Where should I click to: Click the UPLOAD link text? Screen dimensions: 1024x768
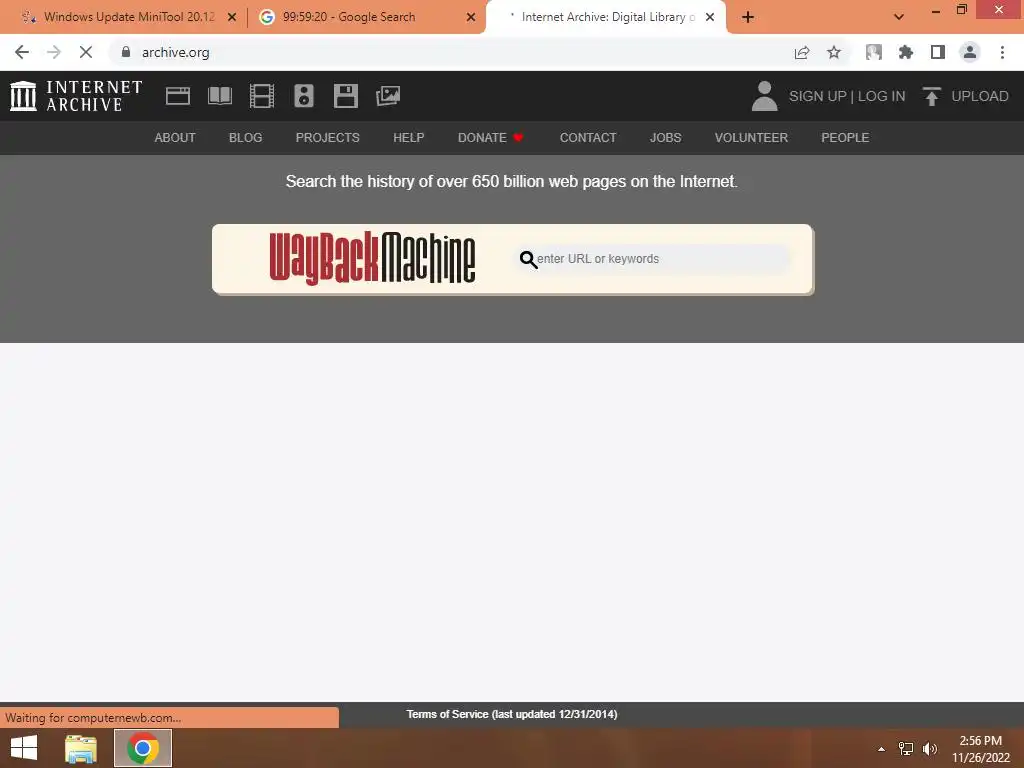coord(980,96)
